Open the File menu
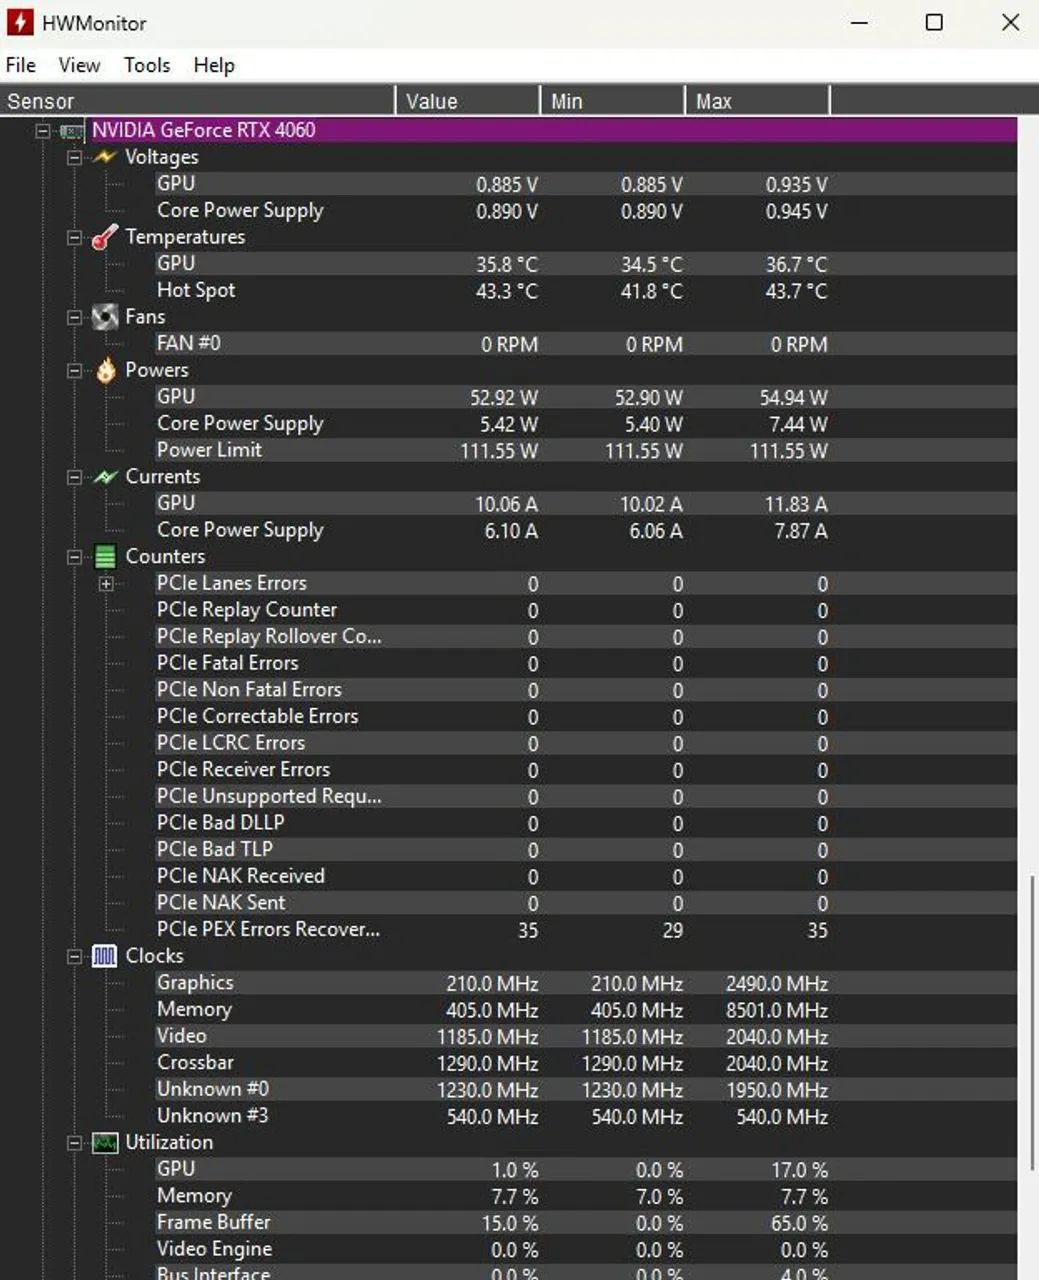 click(21, 65)
